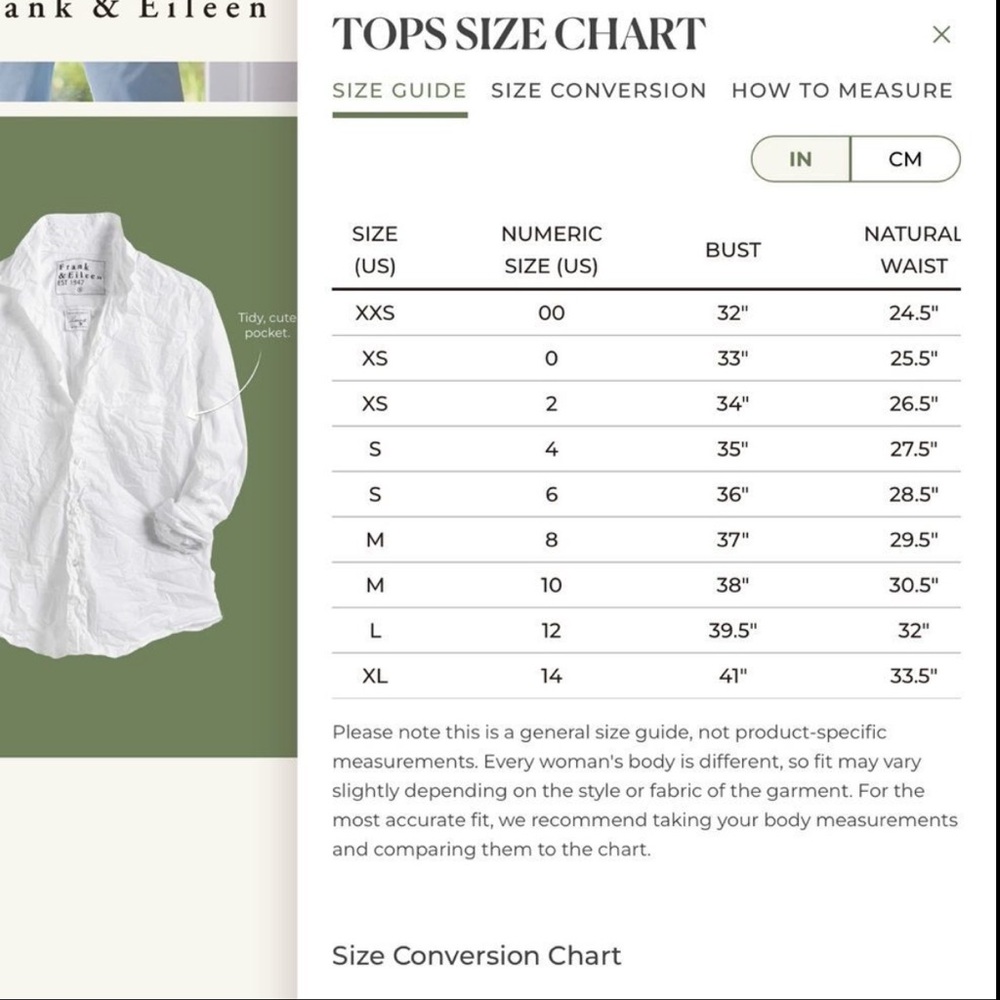The image size is (1000, 1000).
Task: Click the Numeric Size (US) column header
Action: 552,250
